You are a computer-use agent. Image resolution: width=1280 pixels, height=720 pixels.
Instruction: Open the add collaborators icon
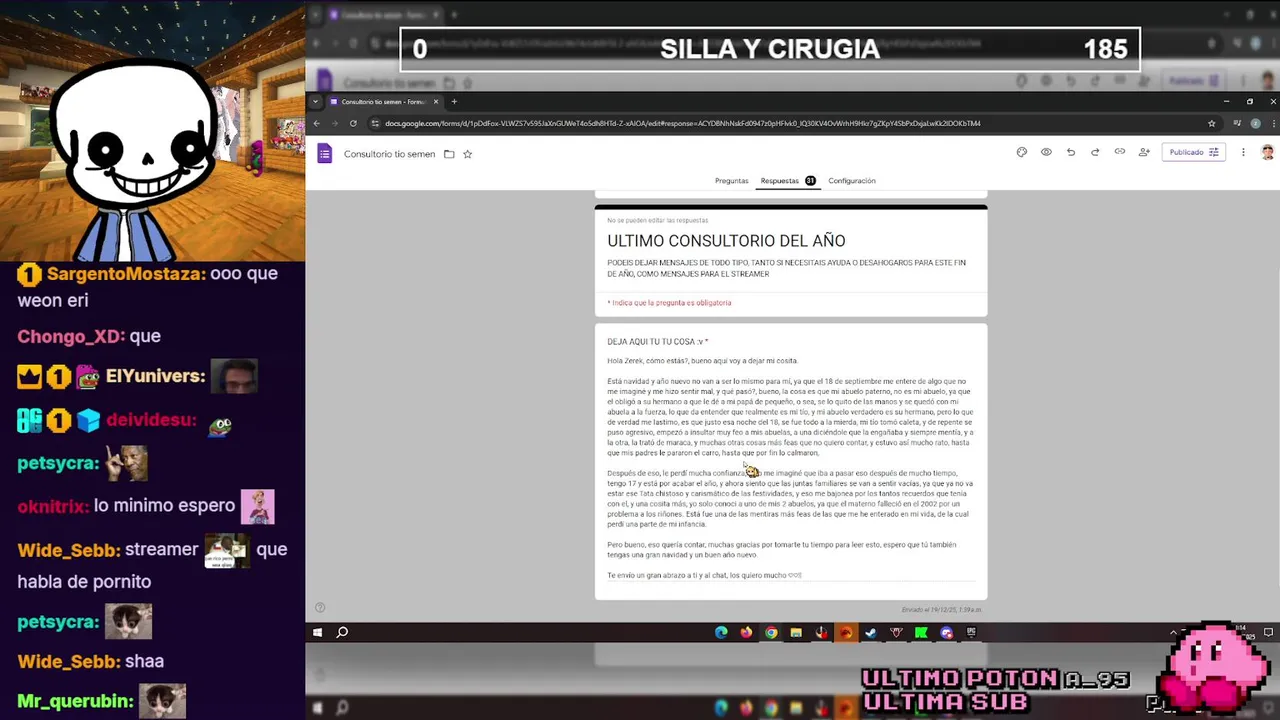point(1144,152)
